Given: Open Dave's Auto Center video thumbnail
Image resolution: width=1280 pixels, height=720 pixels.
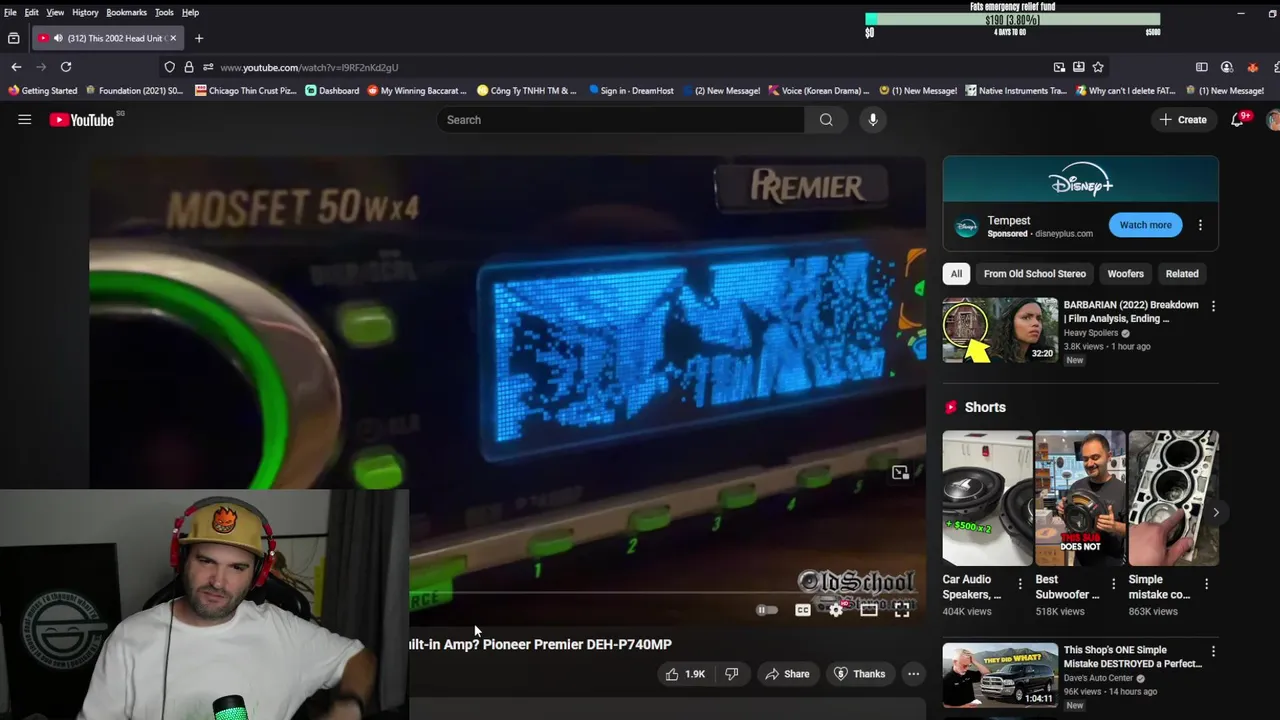Looking at the screenshot, I should [x=1000, y=675].
